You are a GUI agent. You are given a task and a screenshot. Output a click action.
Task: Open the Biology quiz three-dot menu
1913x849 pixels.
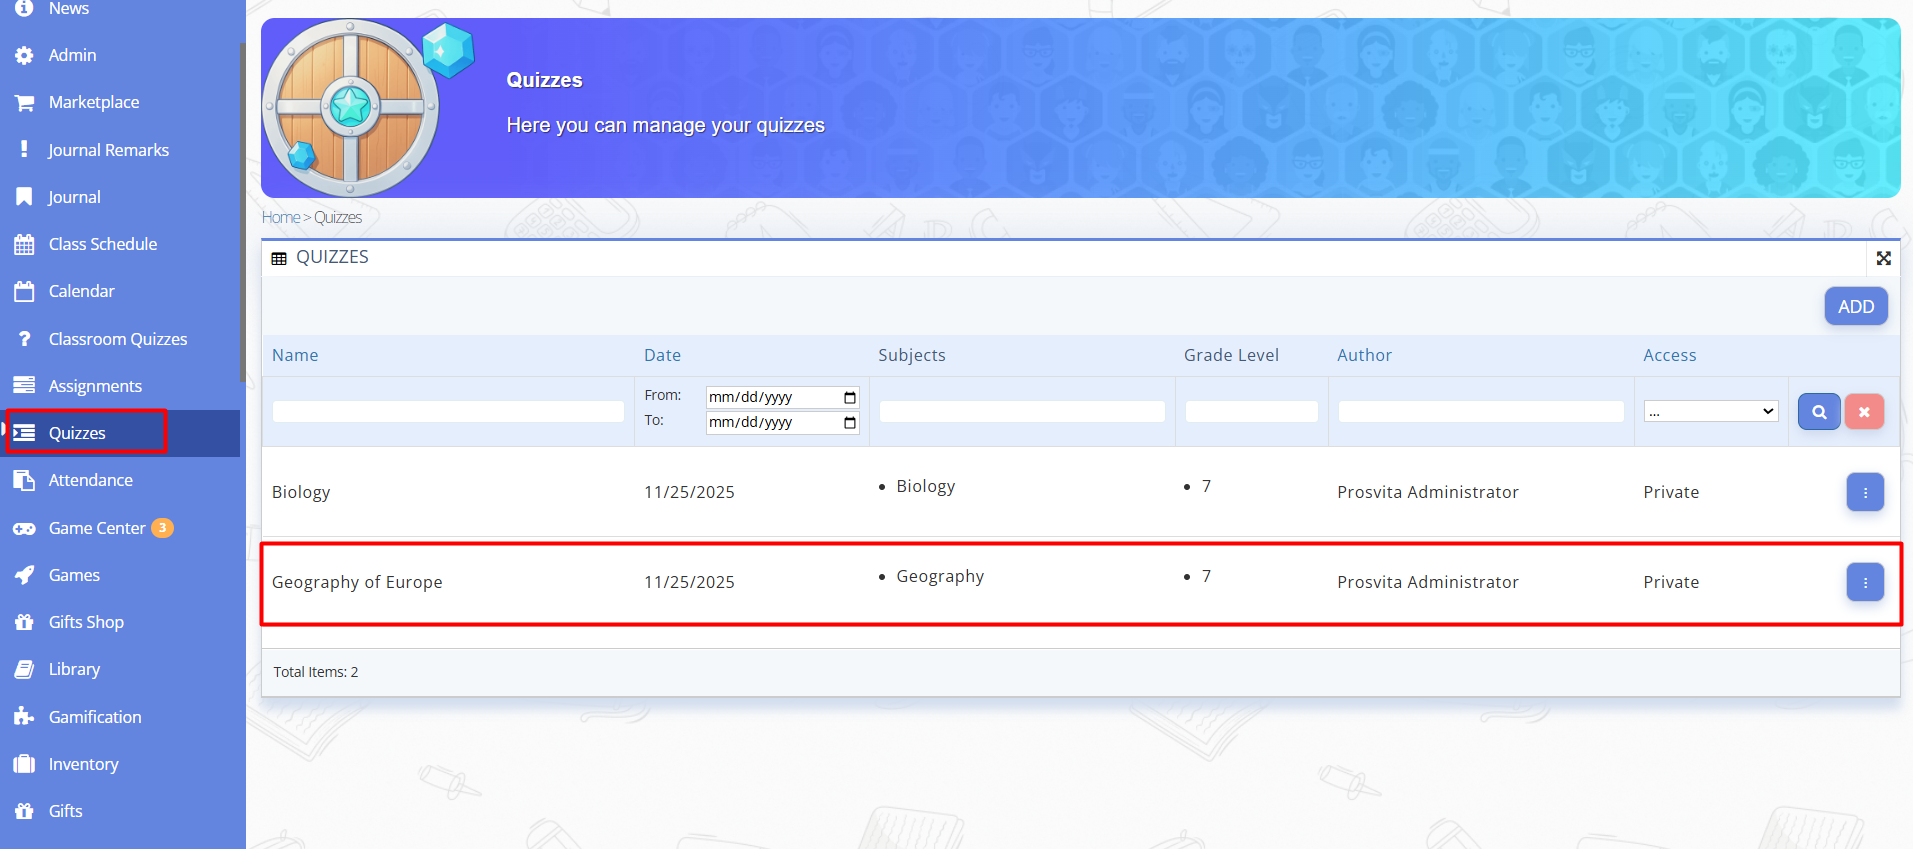(1864, 492)
